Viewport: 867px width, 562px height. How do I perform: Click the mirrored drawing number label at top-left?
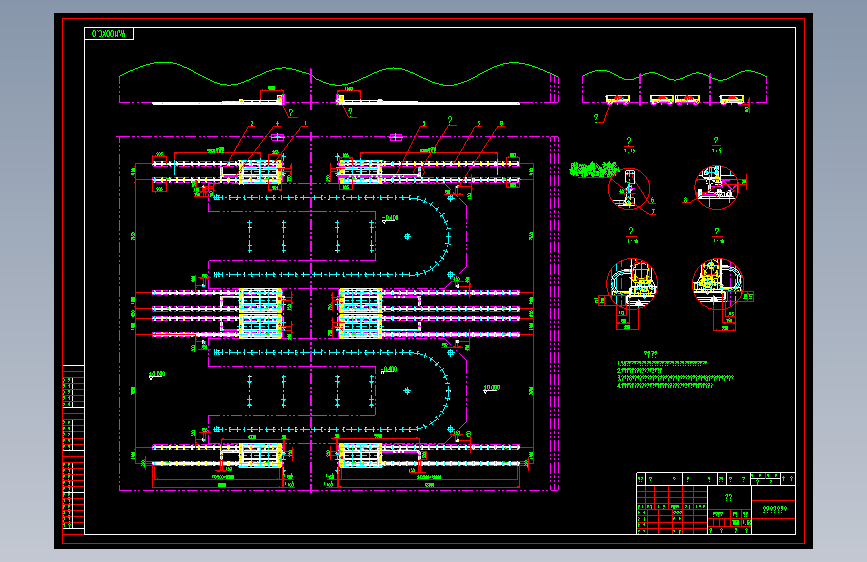(109, 34)
